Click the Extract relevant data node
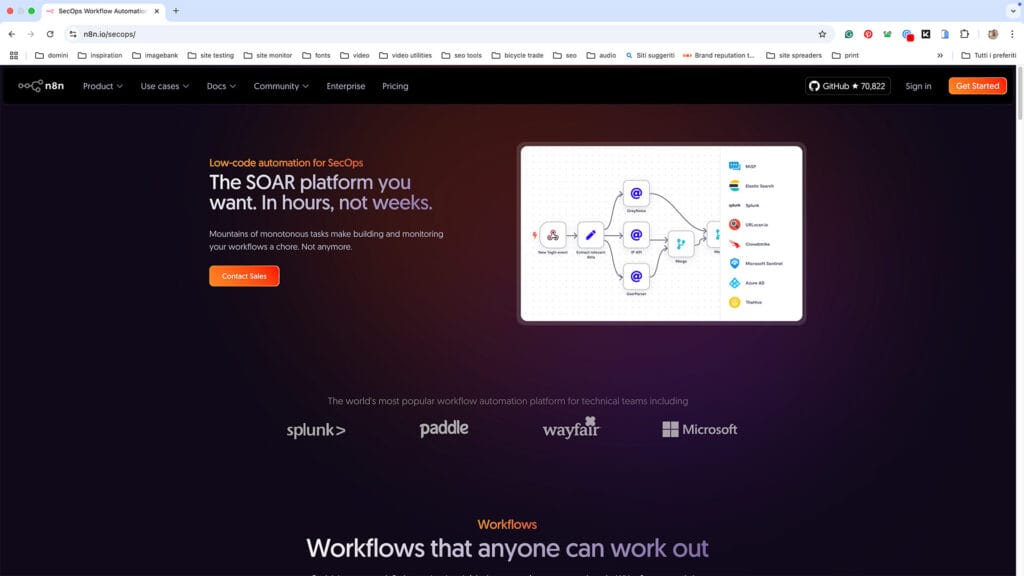The width and height of the screenshot is (1024, 576). tap(591, 235)
